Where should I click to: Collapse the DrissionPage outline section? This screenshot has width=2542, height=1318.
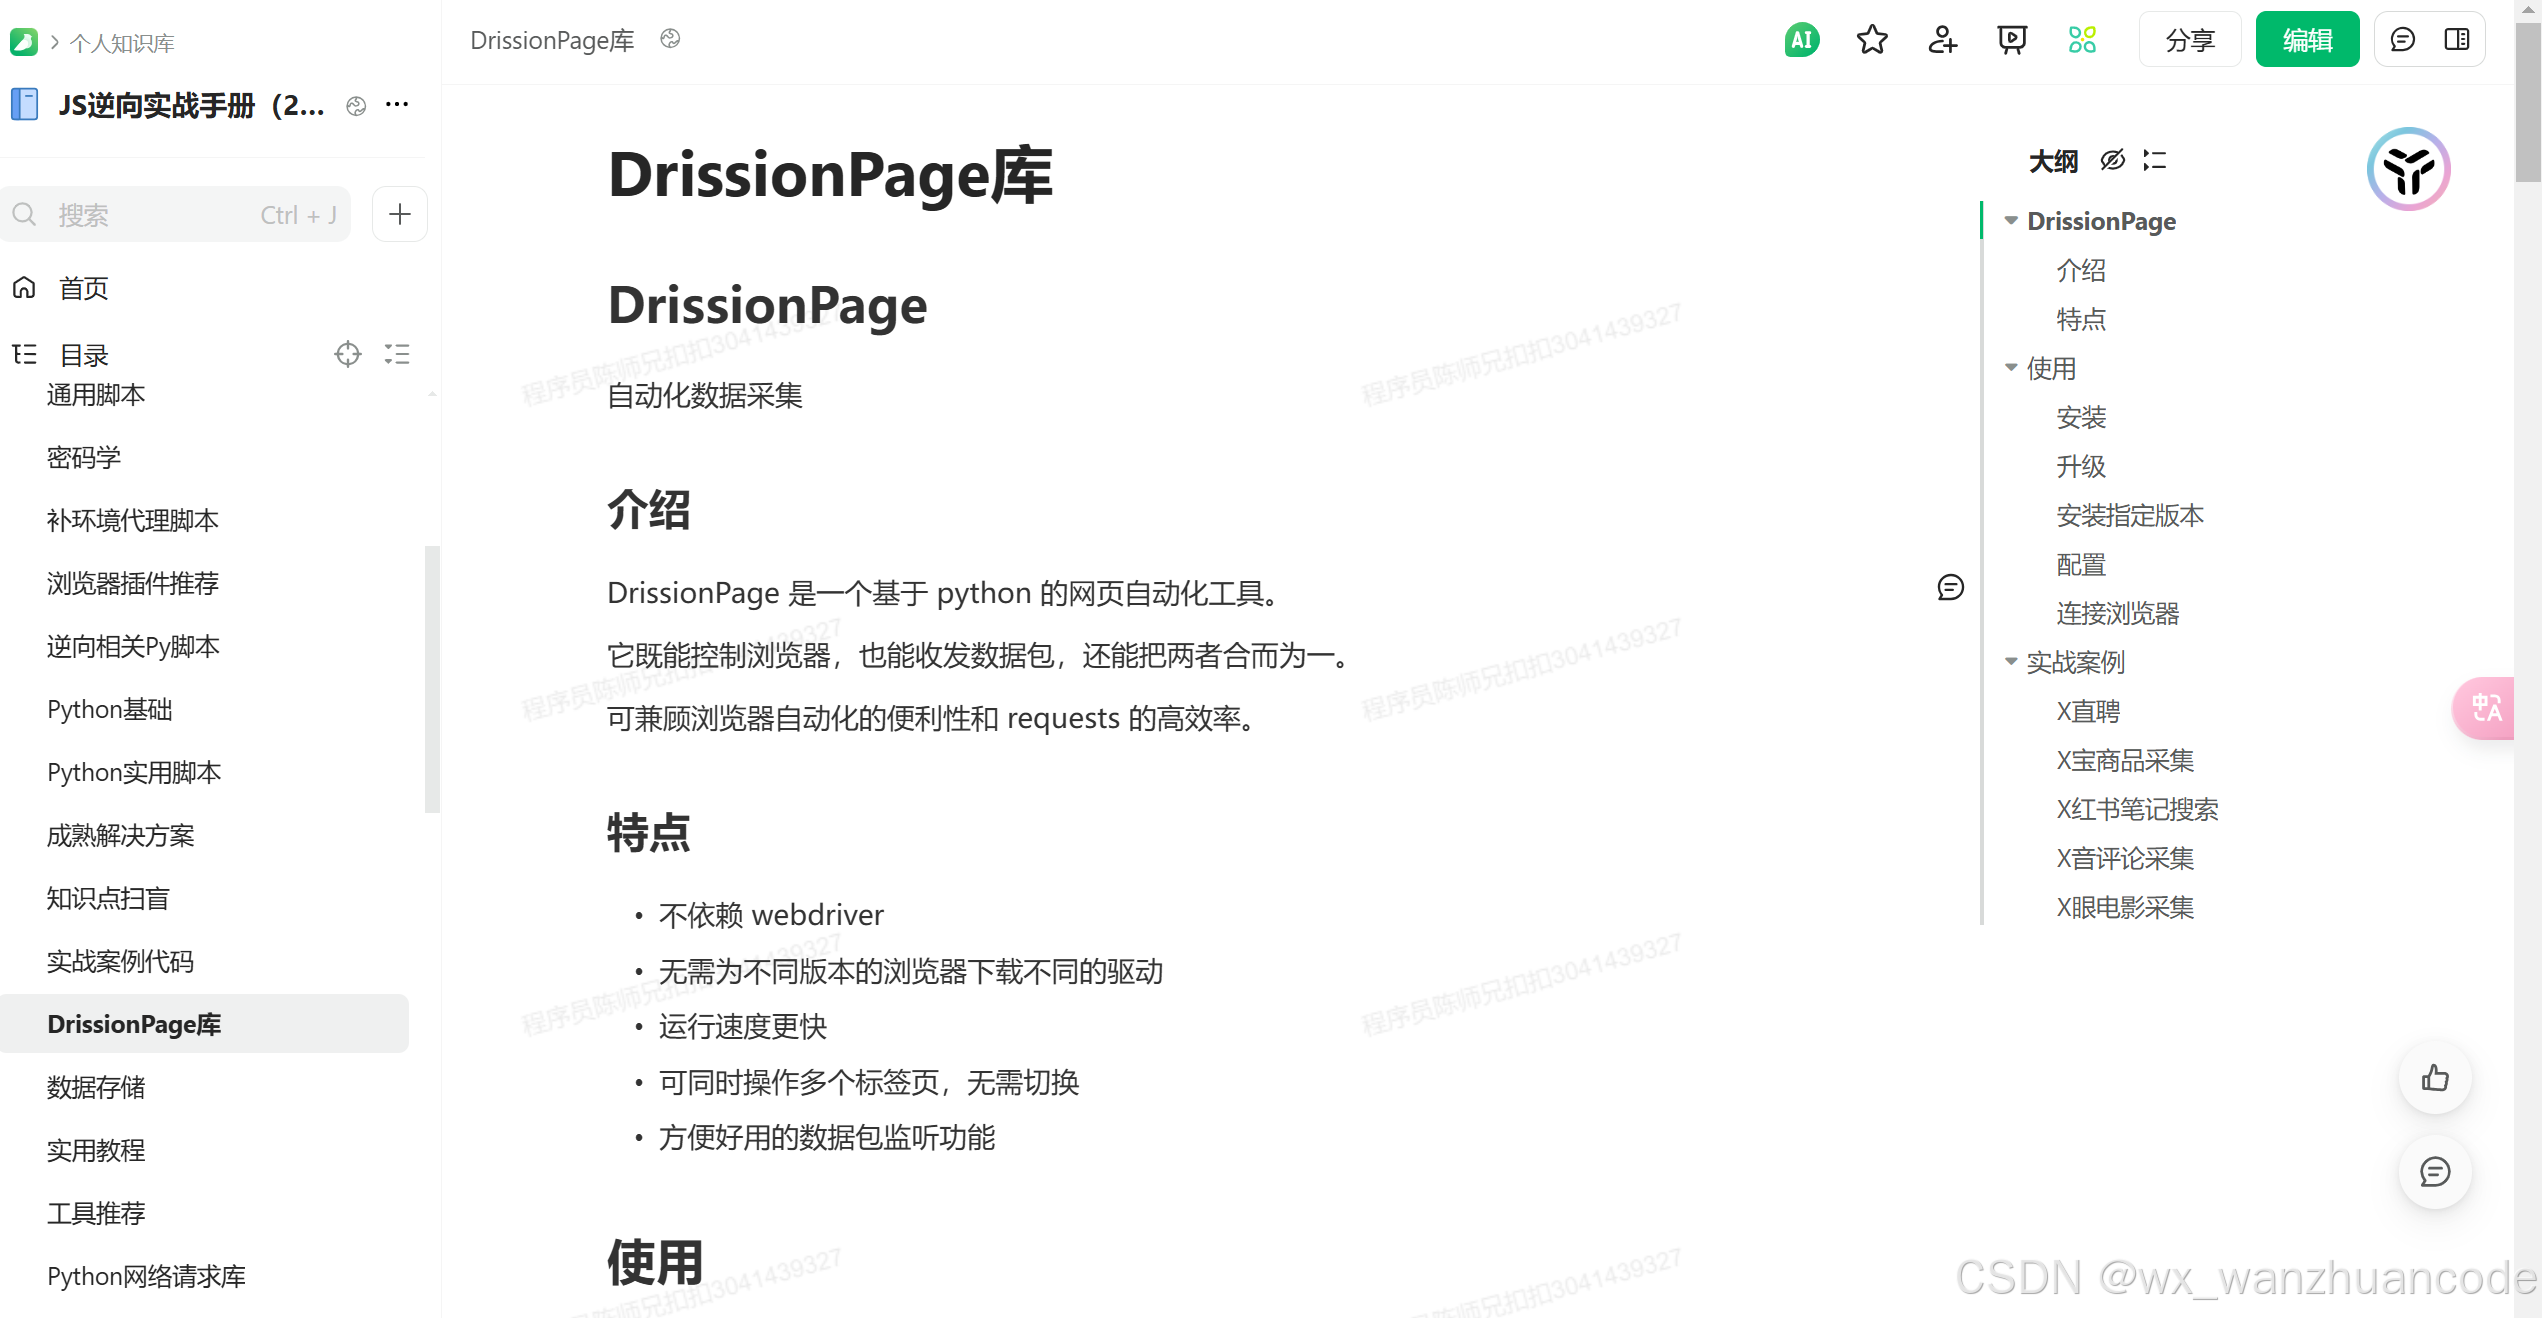[2011, 221]
